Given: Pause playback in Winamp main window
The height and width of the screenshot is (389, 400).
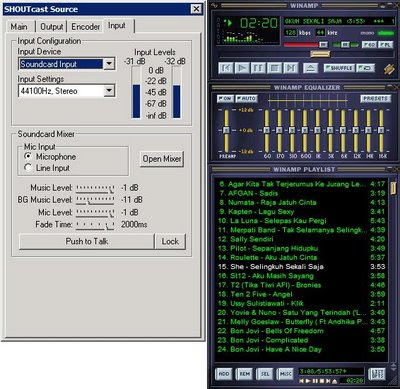Looking at the screenshot, I should (x=258, y=68).
